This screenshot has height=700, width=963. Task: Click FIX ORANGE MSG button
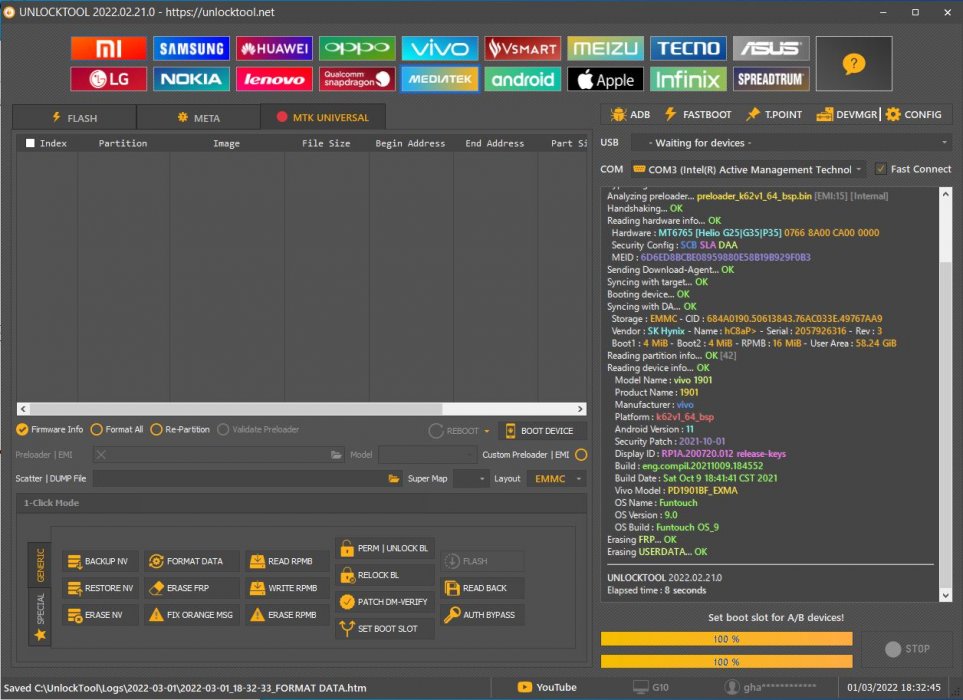click(192, 615)
